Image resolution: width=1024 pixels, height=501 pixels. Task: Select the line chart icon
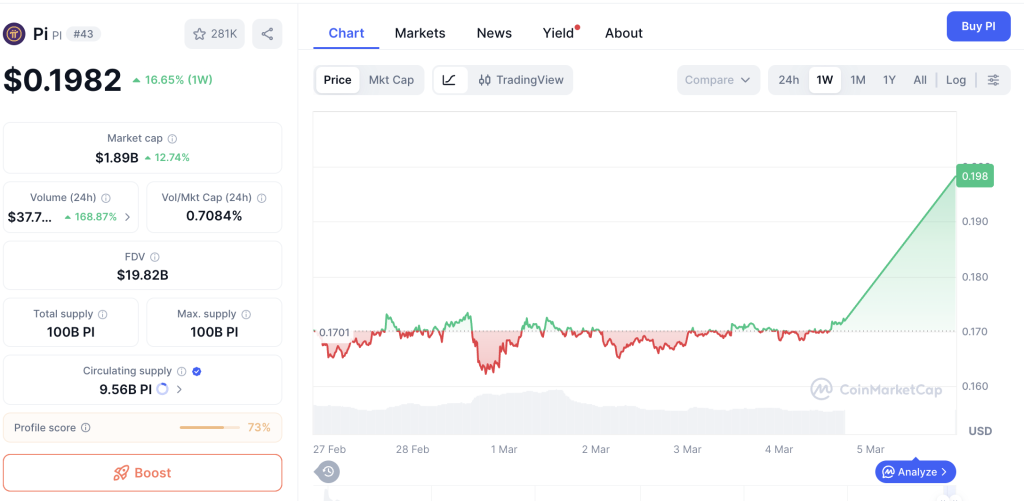[x=449, y=80]
